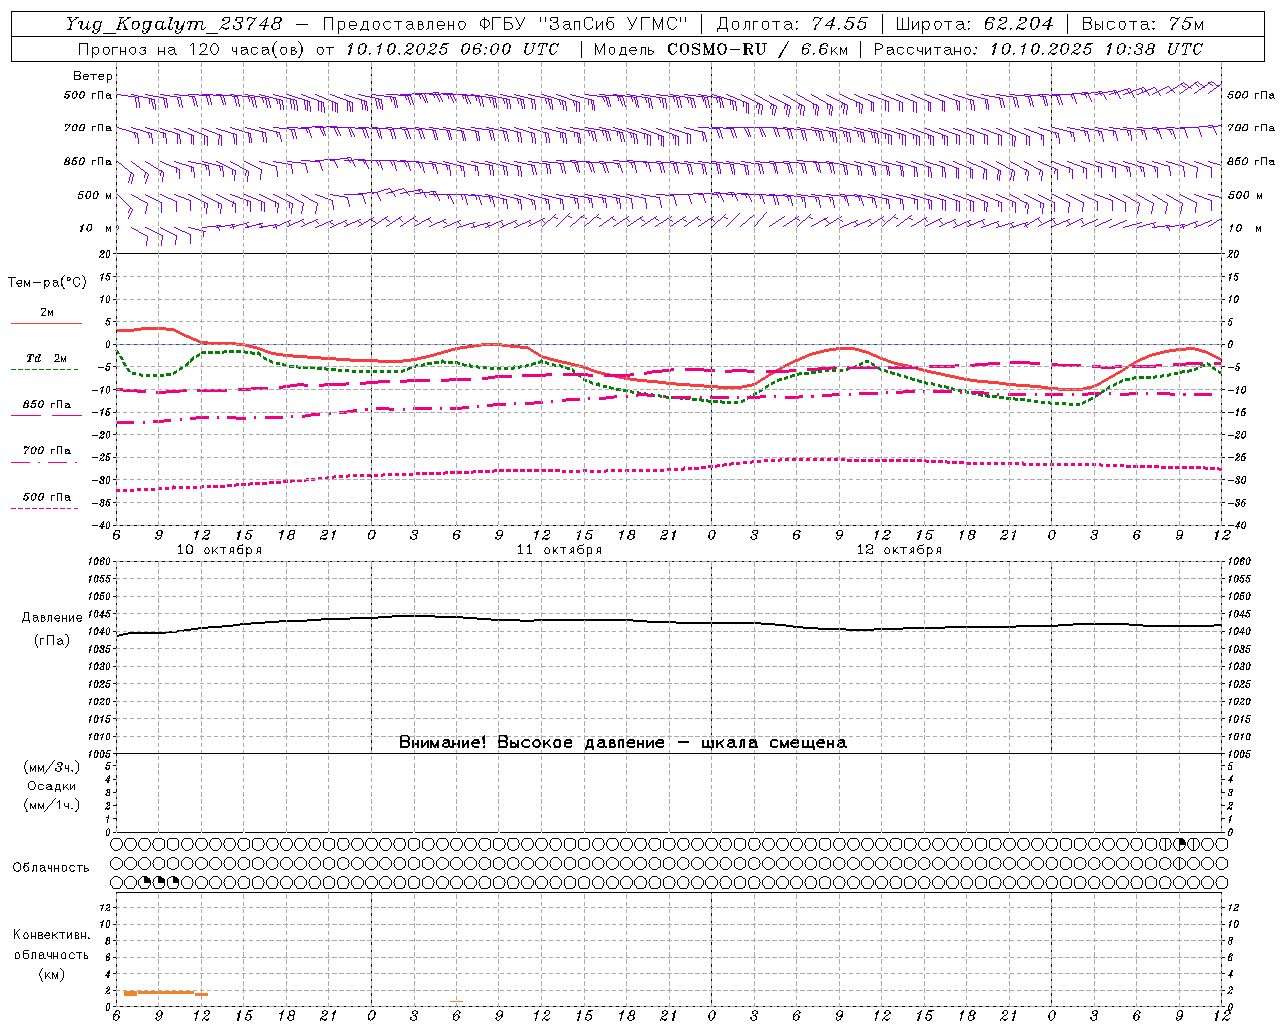Viewport: 1280px width, 1024px height.
Task: Select forecast start time 10.10.2025 06:00 UTC
Action: click(452, 49)
